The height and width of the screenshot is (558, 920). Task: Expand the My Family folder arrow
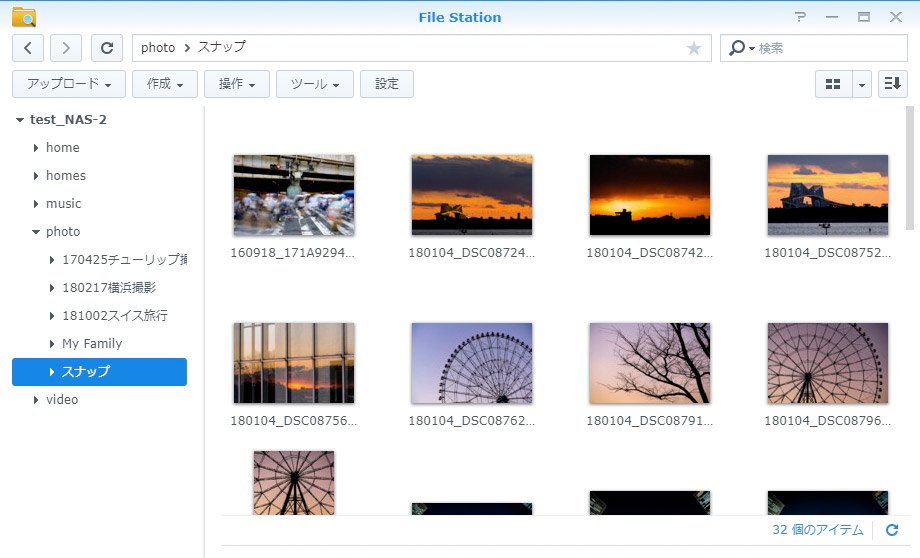pyautogui.click(x=52, y=344)
